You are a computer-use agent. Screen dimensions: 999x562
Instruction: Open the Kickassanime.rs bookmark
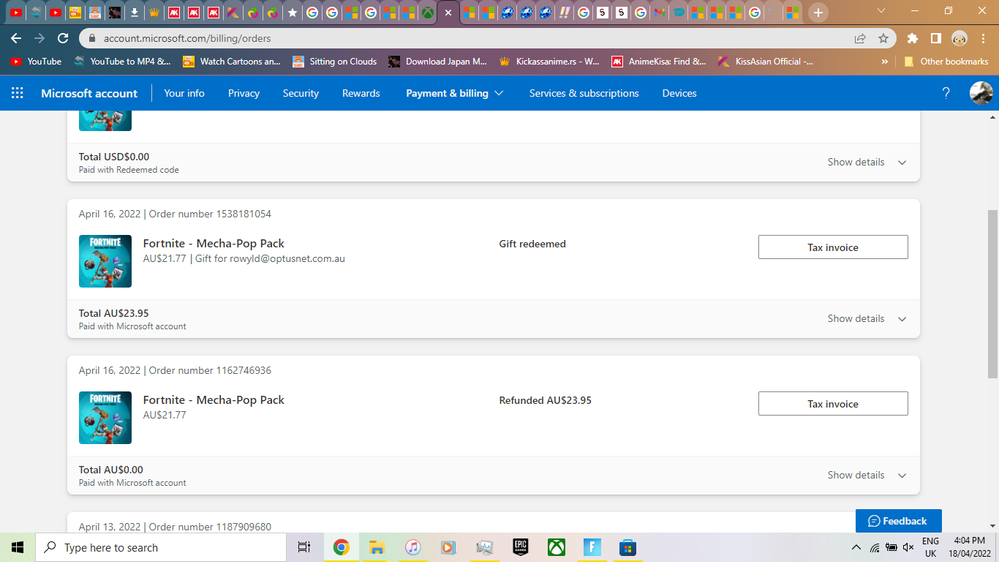[x=549, y=61]
